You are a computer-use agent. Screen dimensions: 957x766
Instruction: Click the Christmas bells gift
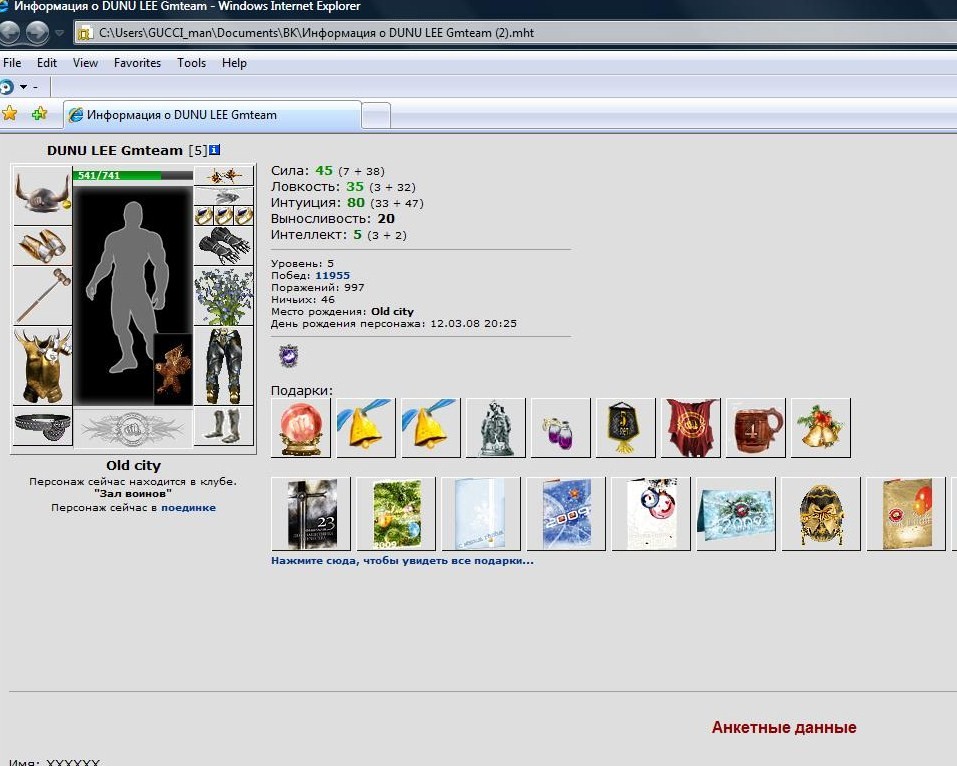point(820,428)
